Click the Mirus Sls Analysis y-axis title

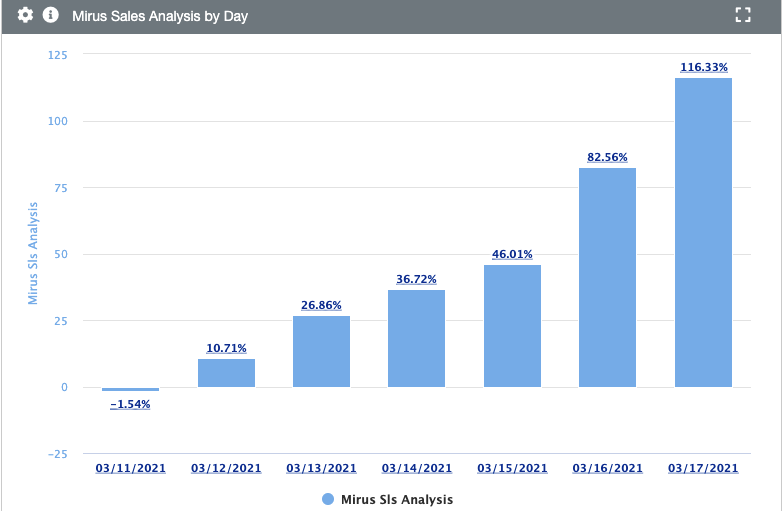pos(32,253)
